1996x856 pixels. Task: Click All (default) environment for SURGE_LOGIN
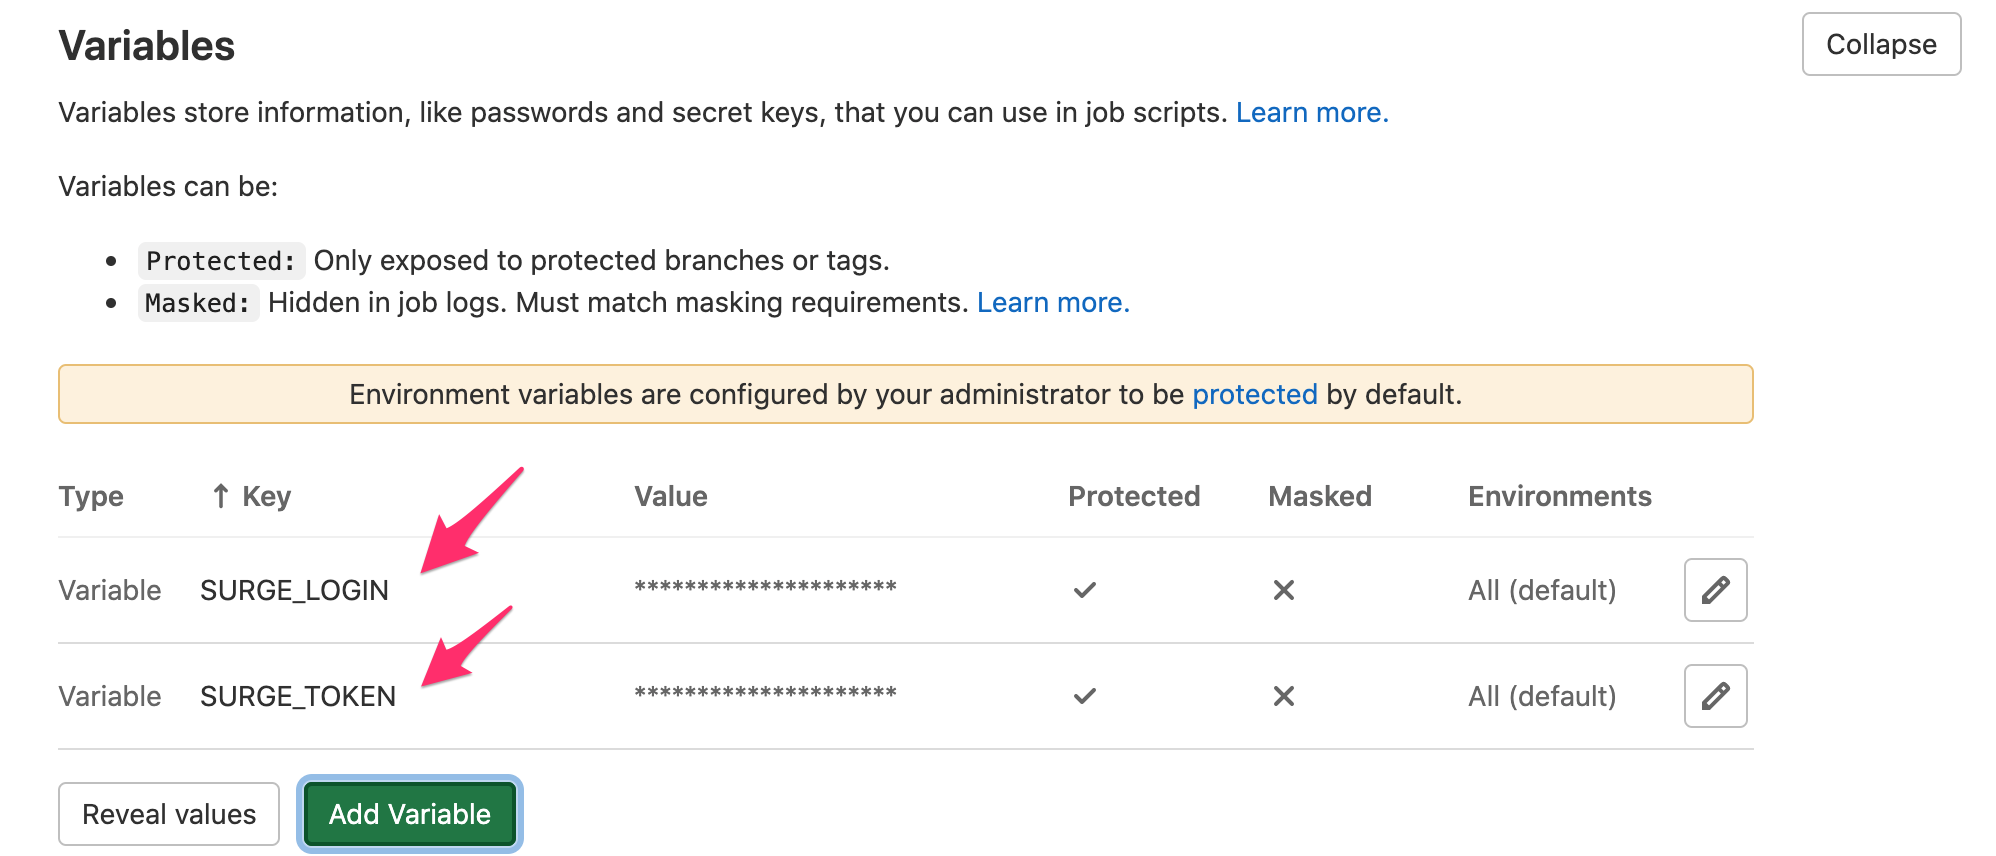[x=1542, y=590]
